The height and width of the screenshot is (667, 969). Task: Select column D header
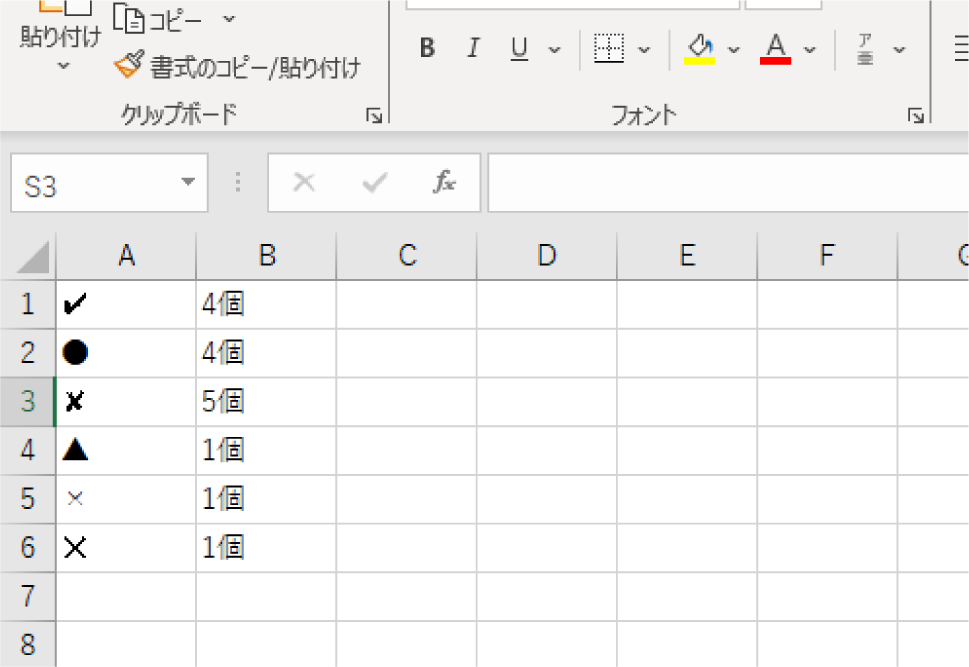[547, 256]
